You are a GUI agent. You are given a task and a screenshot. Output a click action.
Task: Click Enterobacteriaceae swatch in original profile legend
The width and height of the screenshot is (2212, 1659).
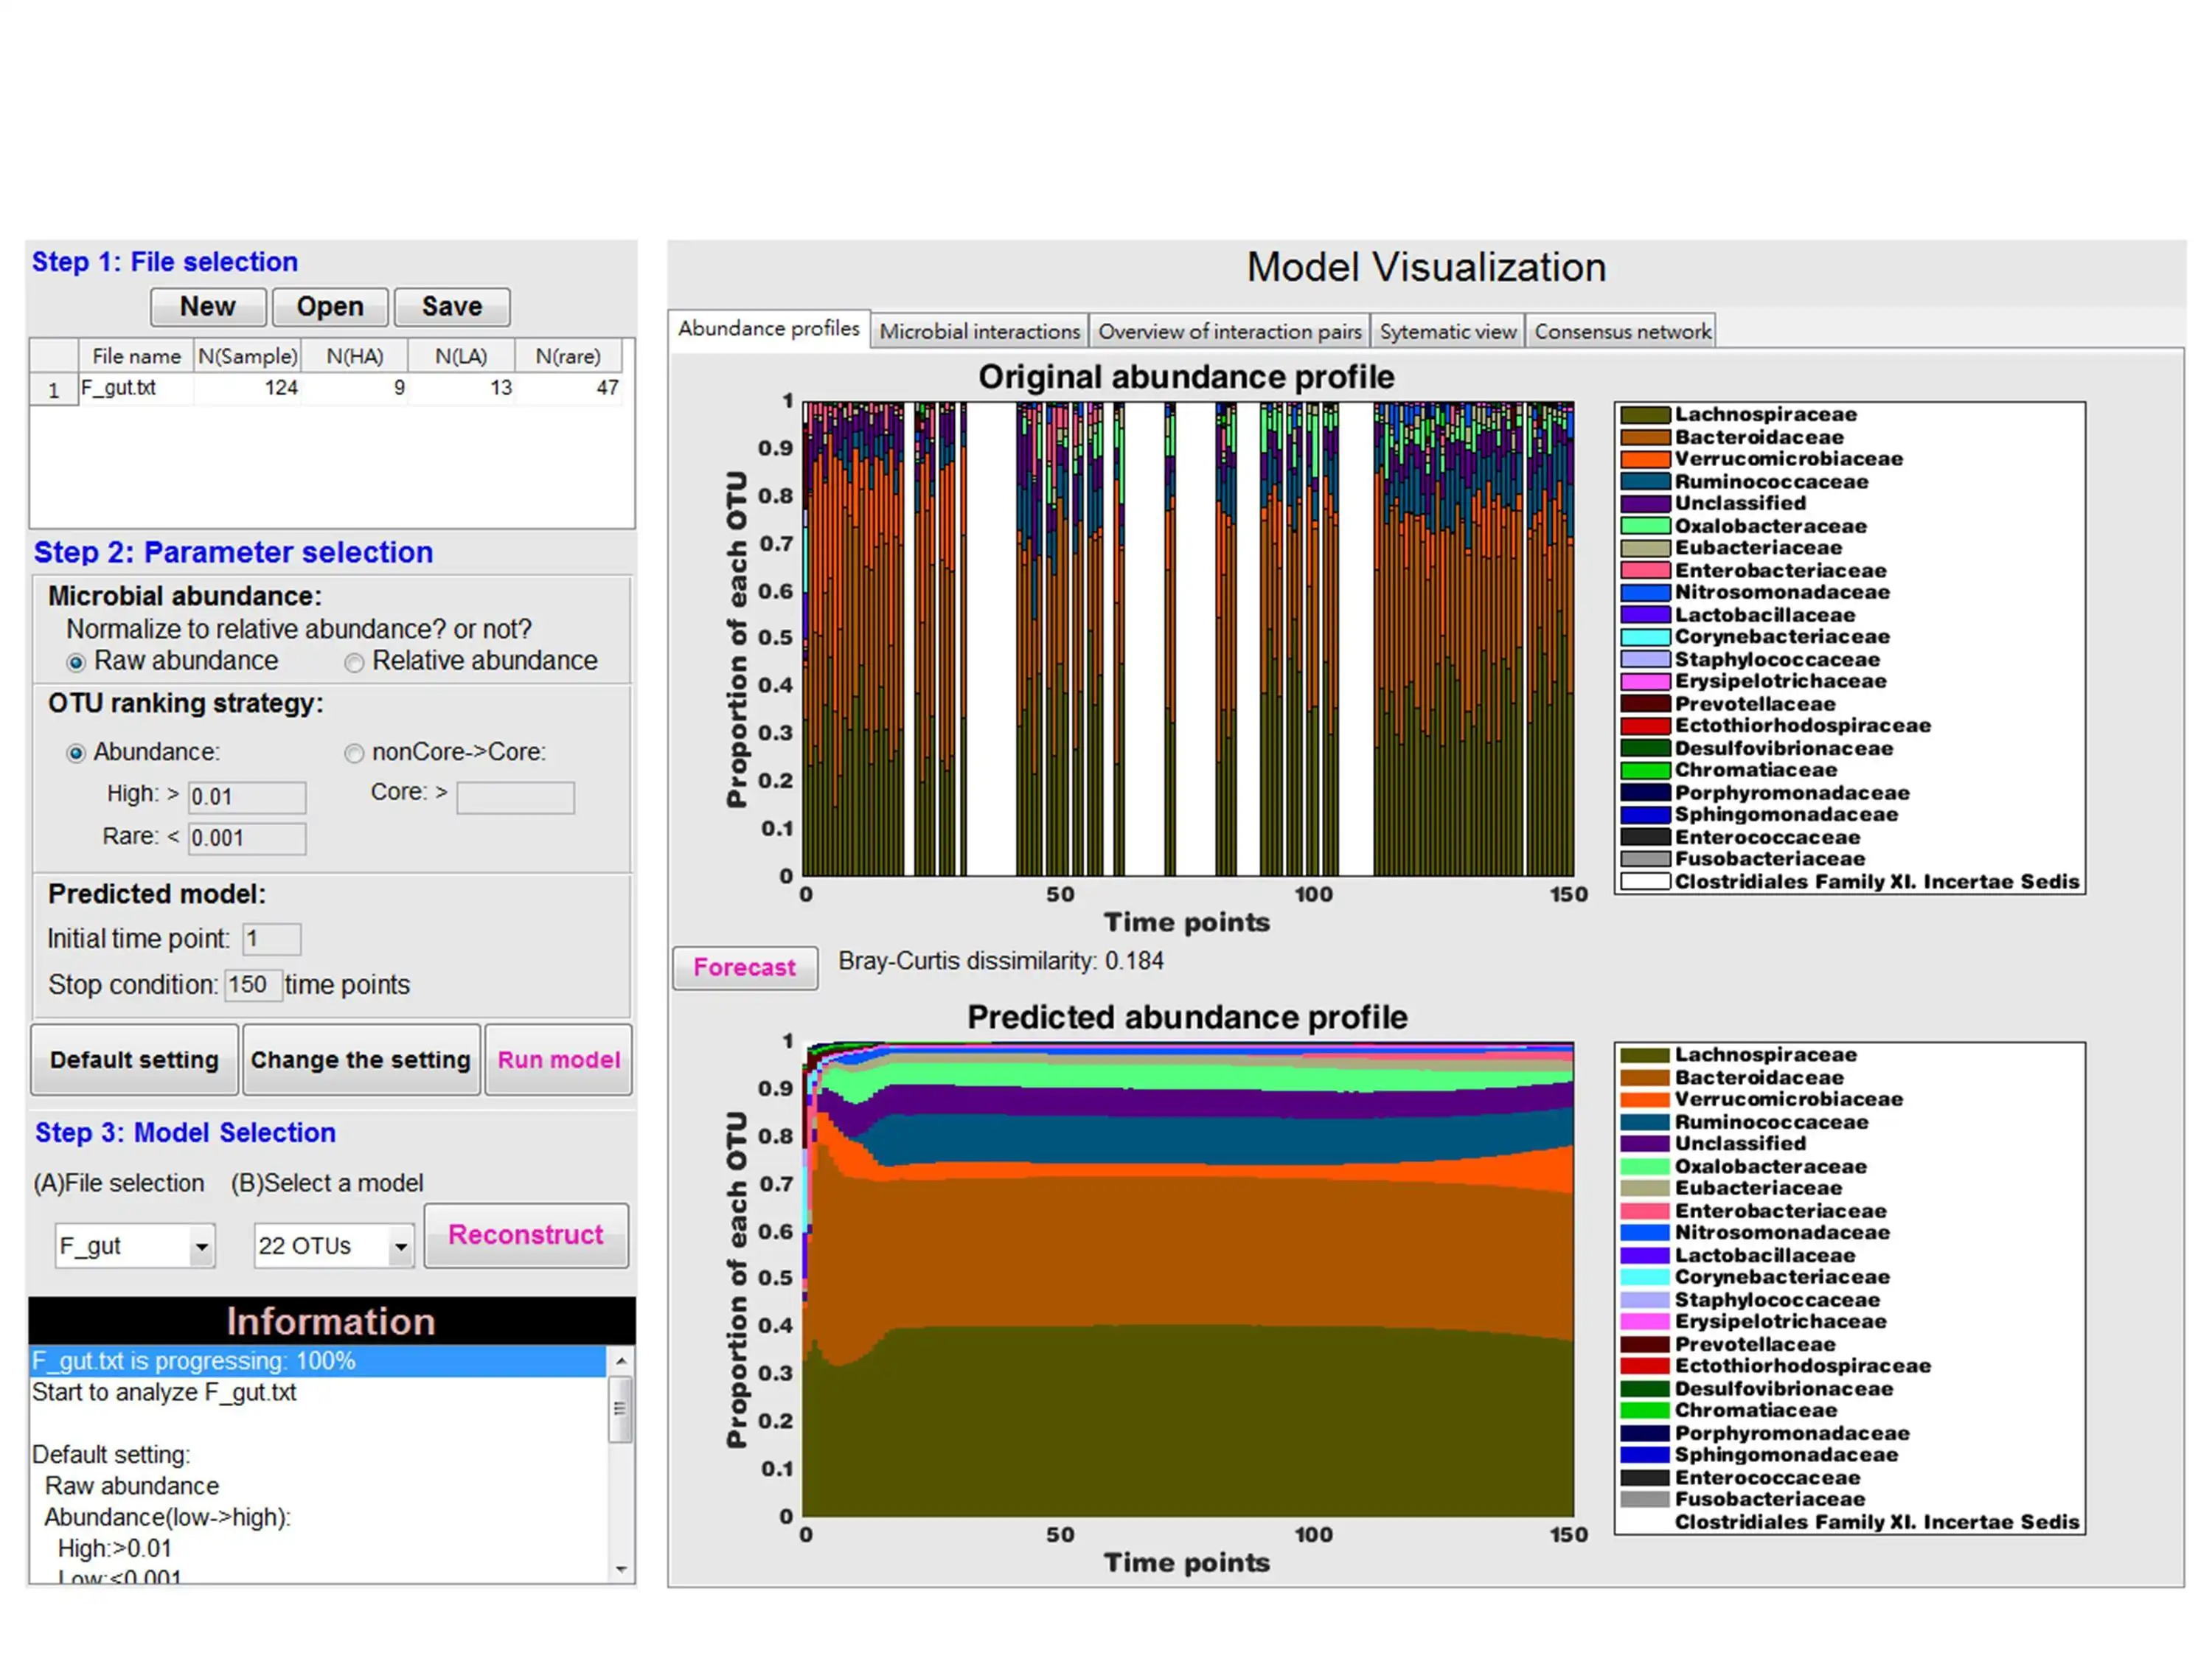pyautogui.click(x=1645, y=571)
